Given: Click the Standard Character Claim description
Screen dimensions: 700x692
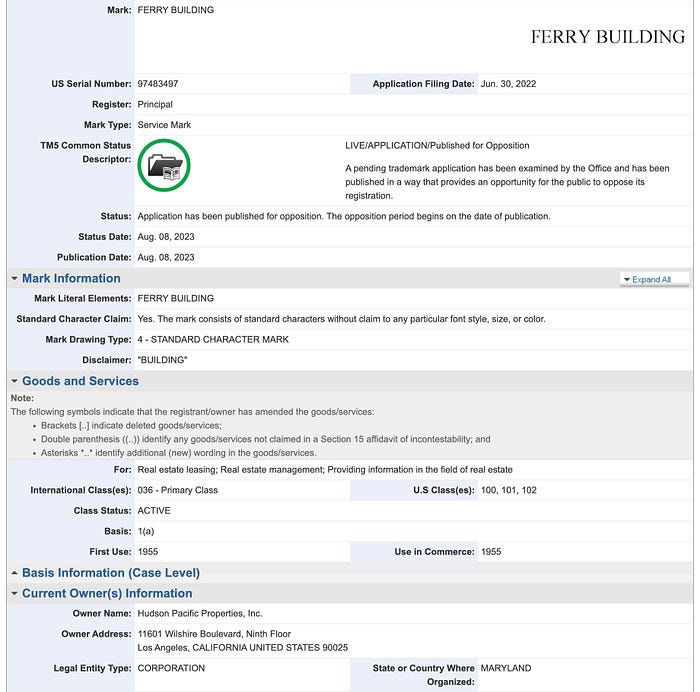Looking at the screenshot, I should [x=342, y=319].
